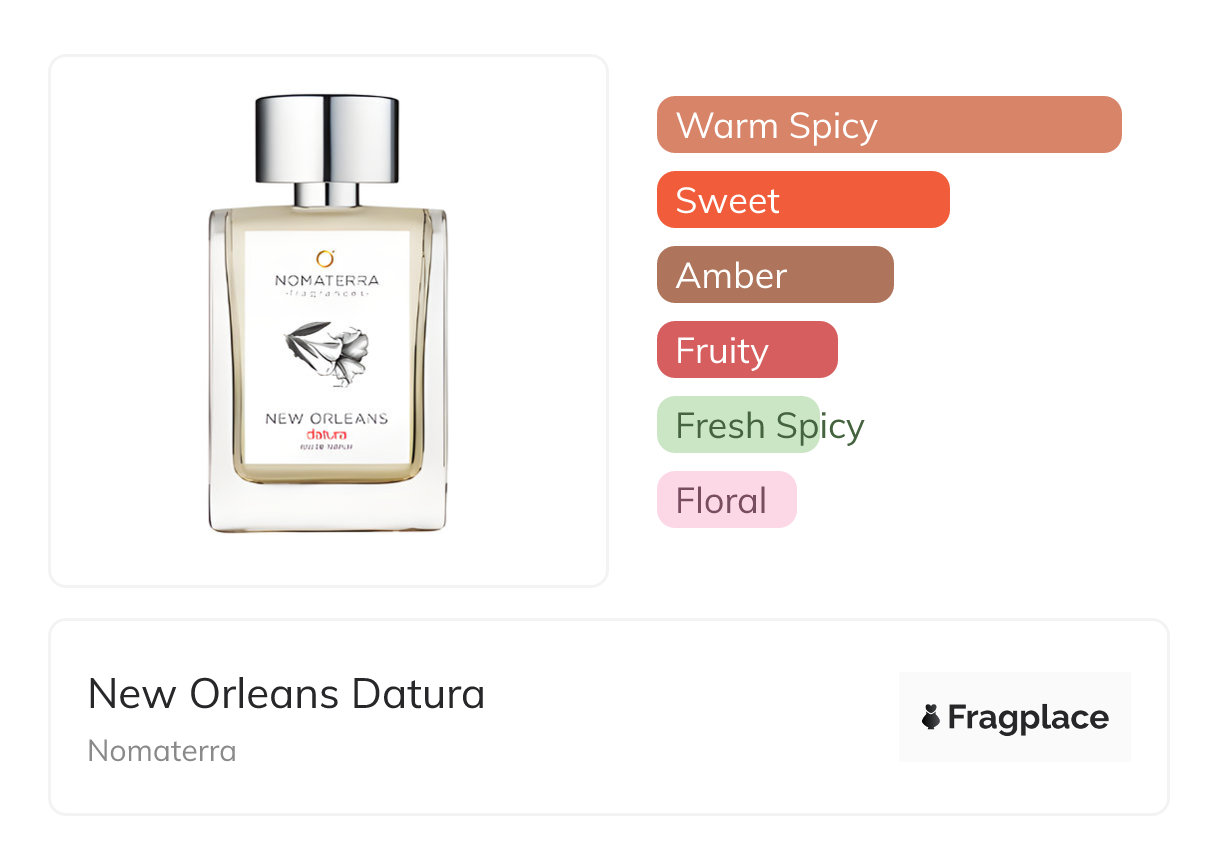Open the Nomaterra brand link
The width and height of the screenshot is (1218, 864).
coord(162,751)
